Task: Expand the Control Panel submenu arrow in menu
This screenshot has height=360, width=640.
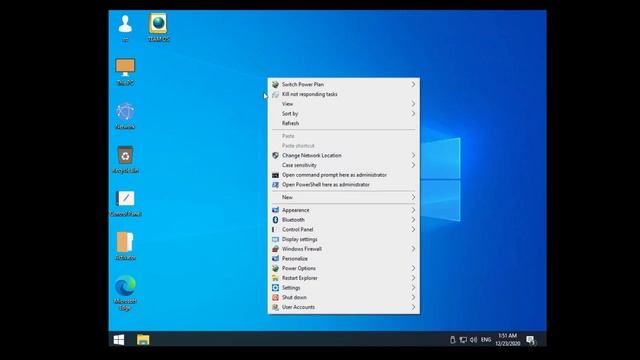Action: (413, 230)
